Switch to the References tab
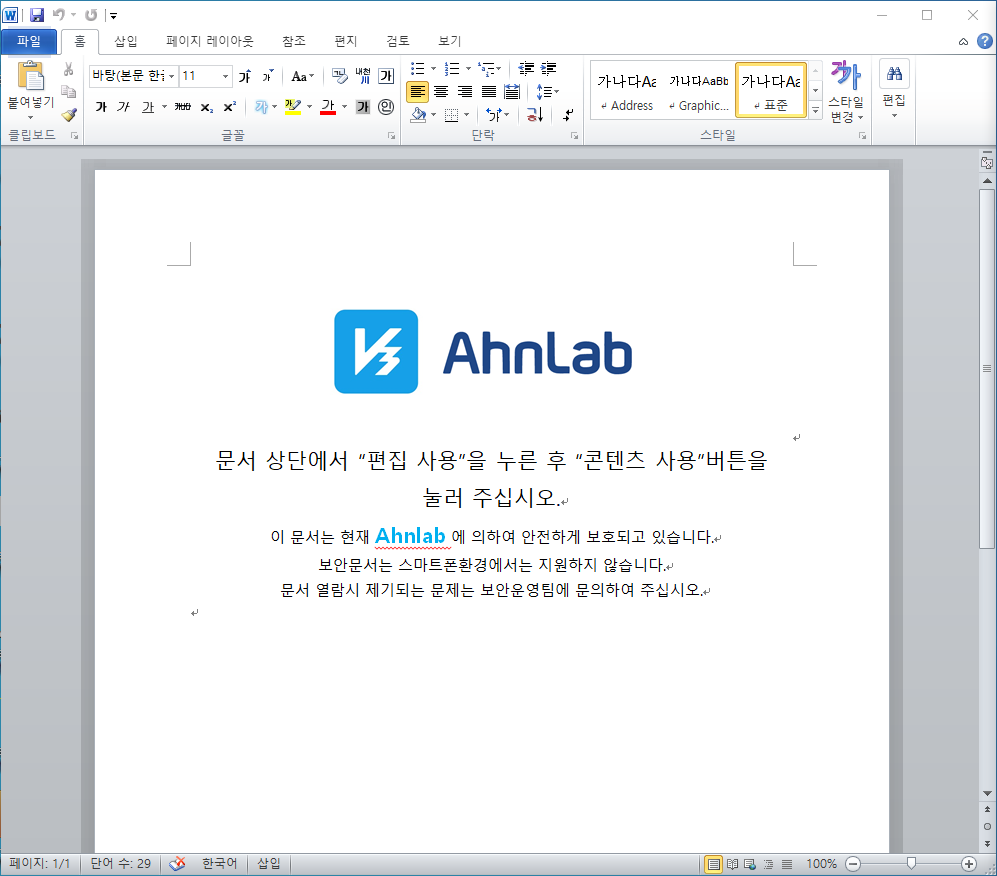 [x=294, y=41]
